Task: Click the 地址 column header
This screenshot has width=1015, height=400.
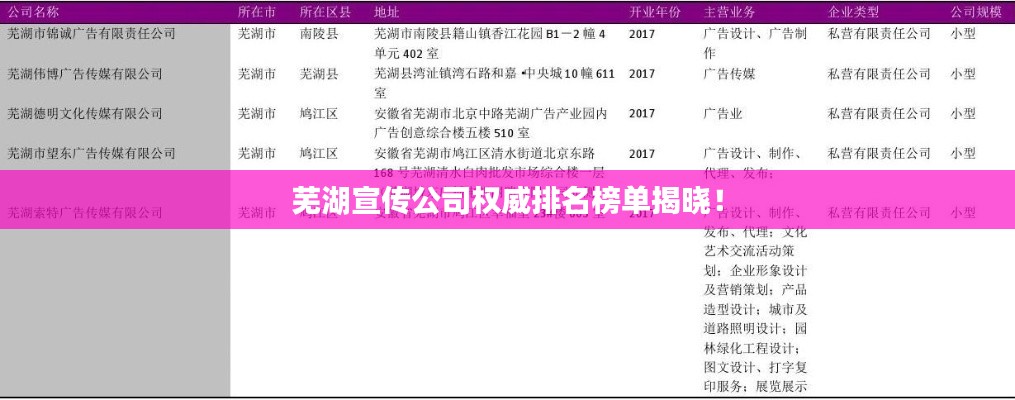Action: (387, 12)
